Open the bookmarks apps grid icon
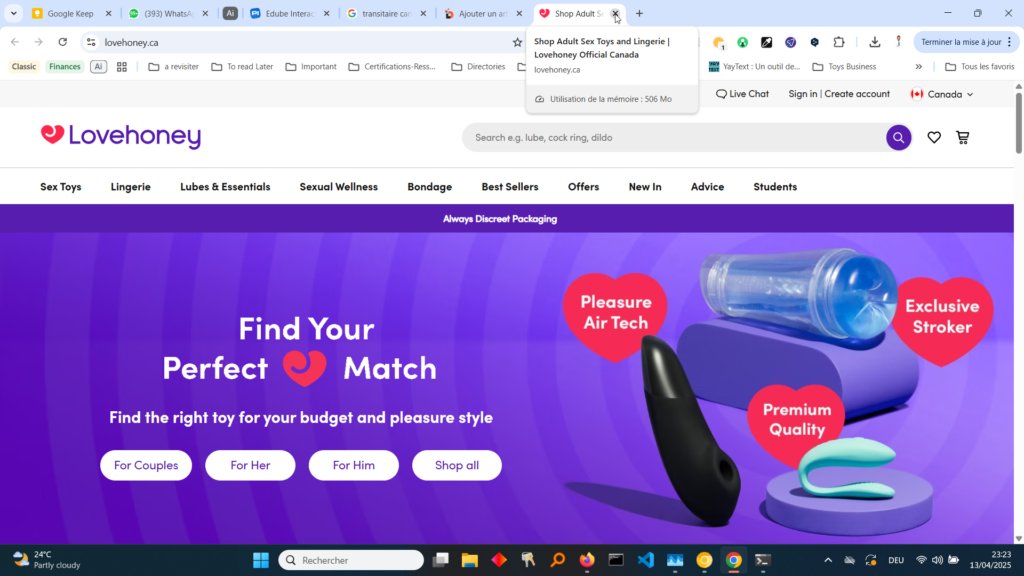This screenshot has width=1024, height=576. click(121, 67)
